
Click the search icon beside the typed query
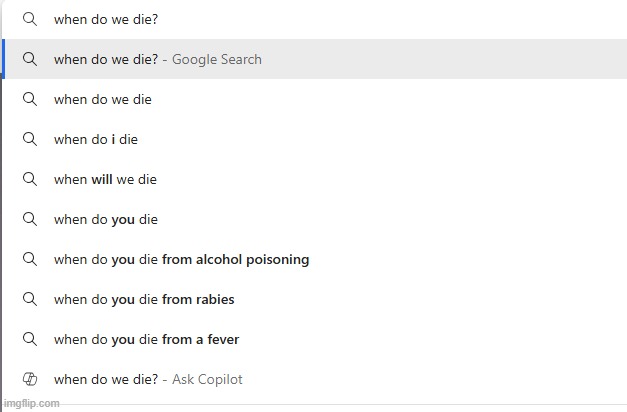pos(30,19)
